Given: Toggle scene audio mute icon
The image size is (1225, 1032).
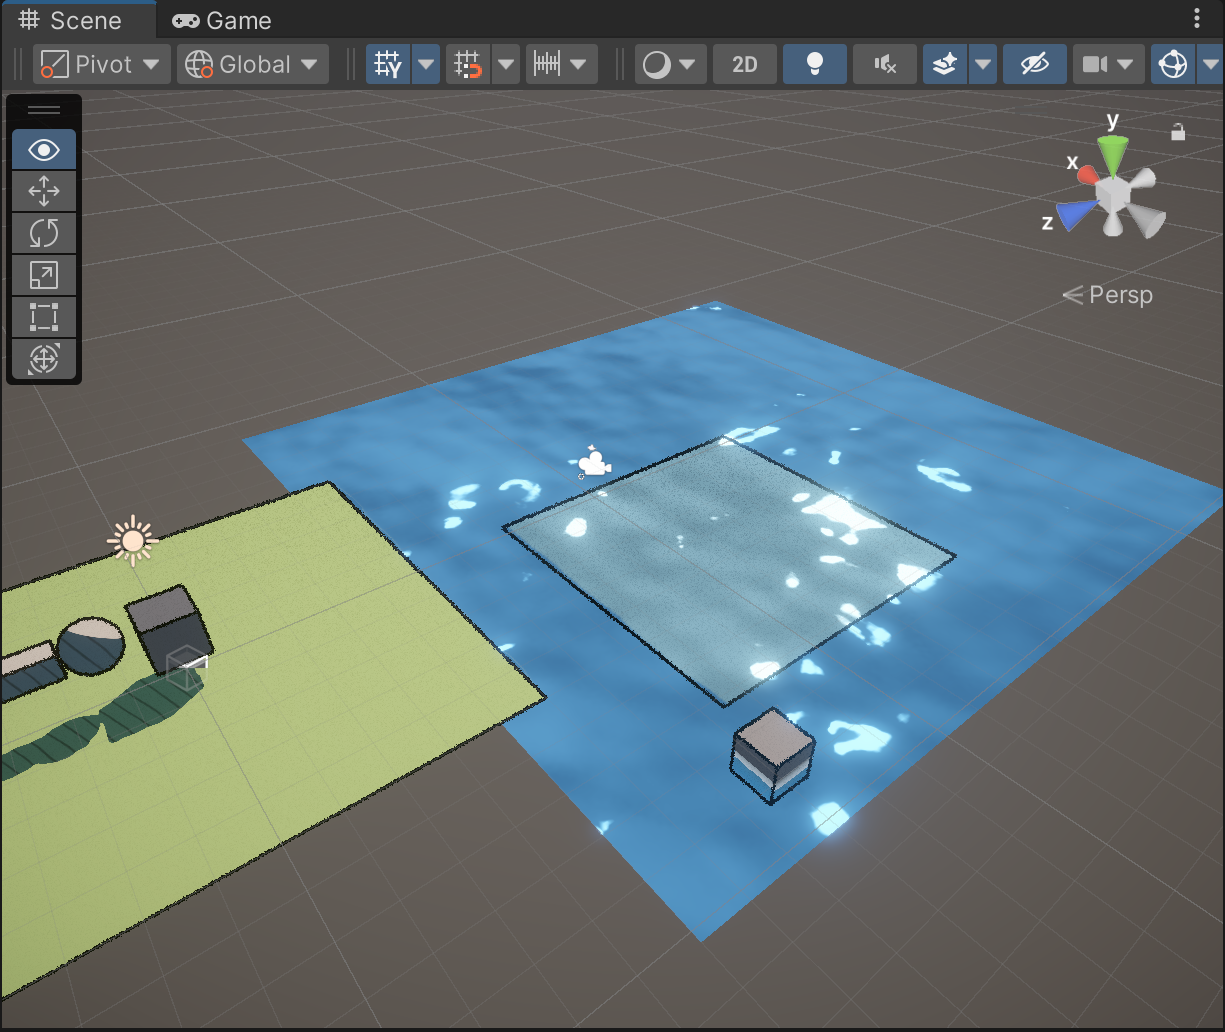Looking at the screenshot, I should pos(885,64).
